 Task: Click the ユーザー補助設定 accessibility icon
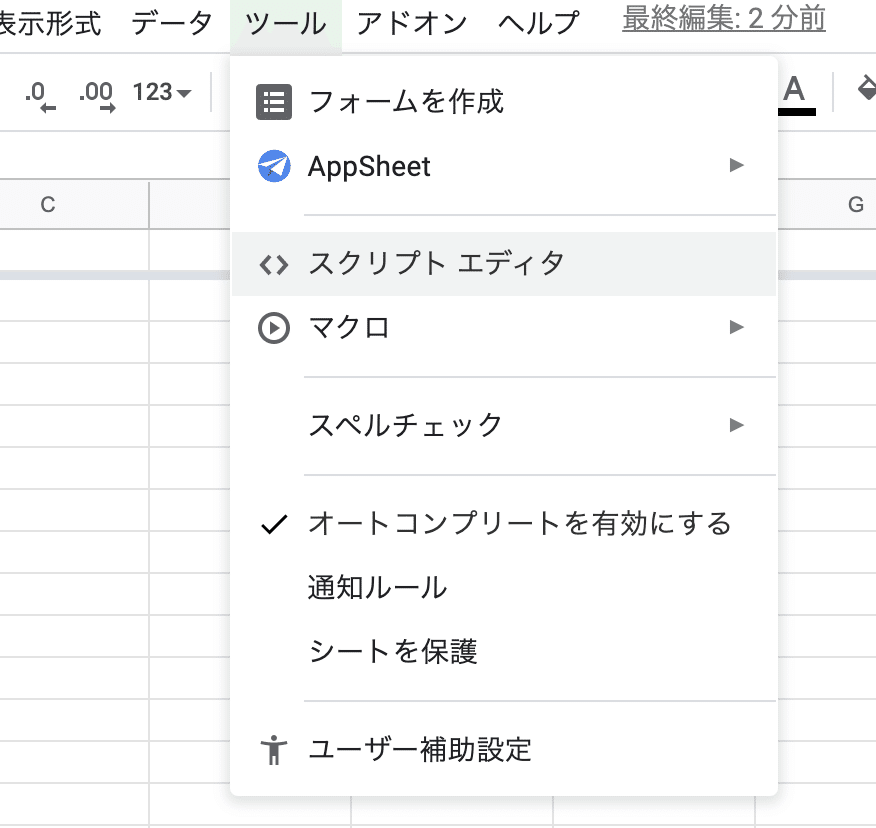tap(273, 749)
